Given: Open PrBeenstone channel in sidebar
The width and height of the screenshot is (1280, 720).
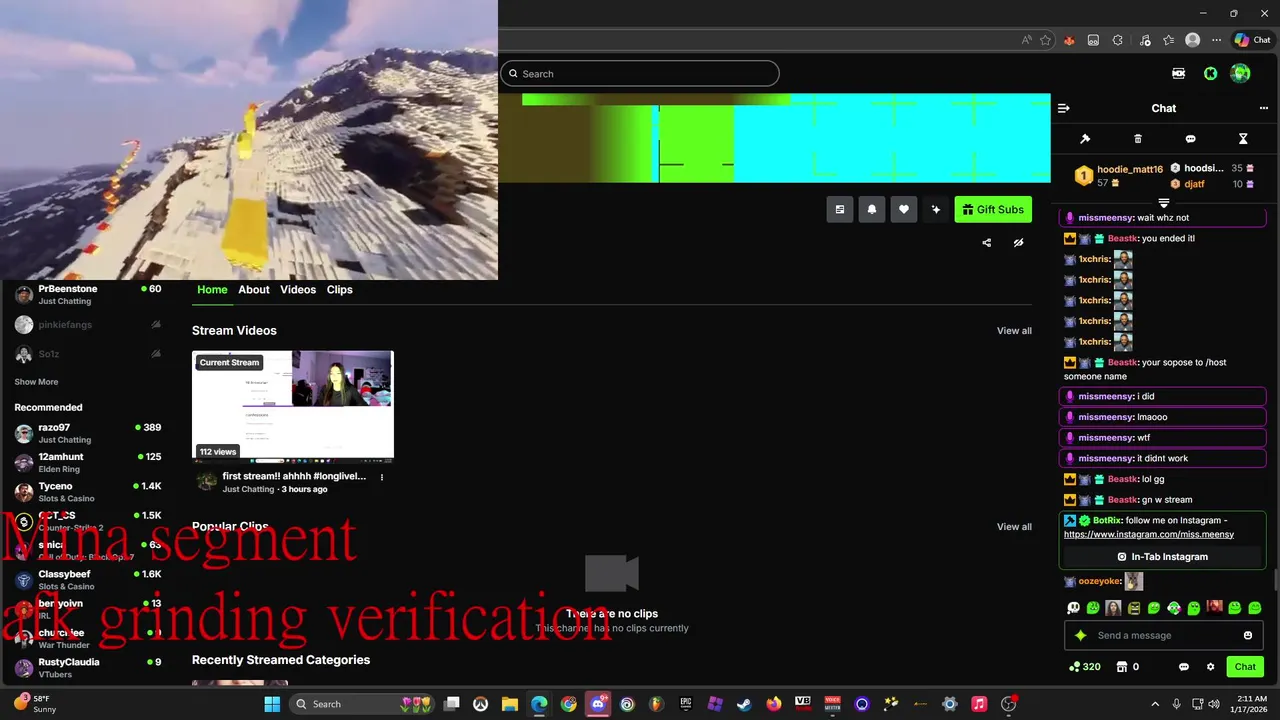Looking at the screenshot, I should [x=88, y=294].
